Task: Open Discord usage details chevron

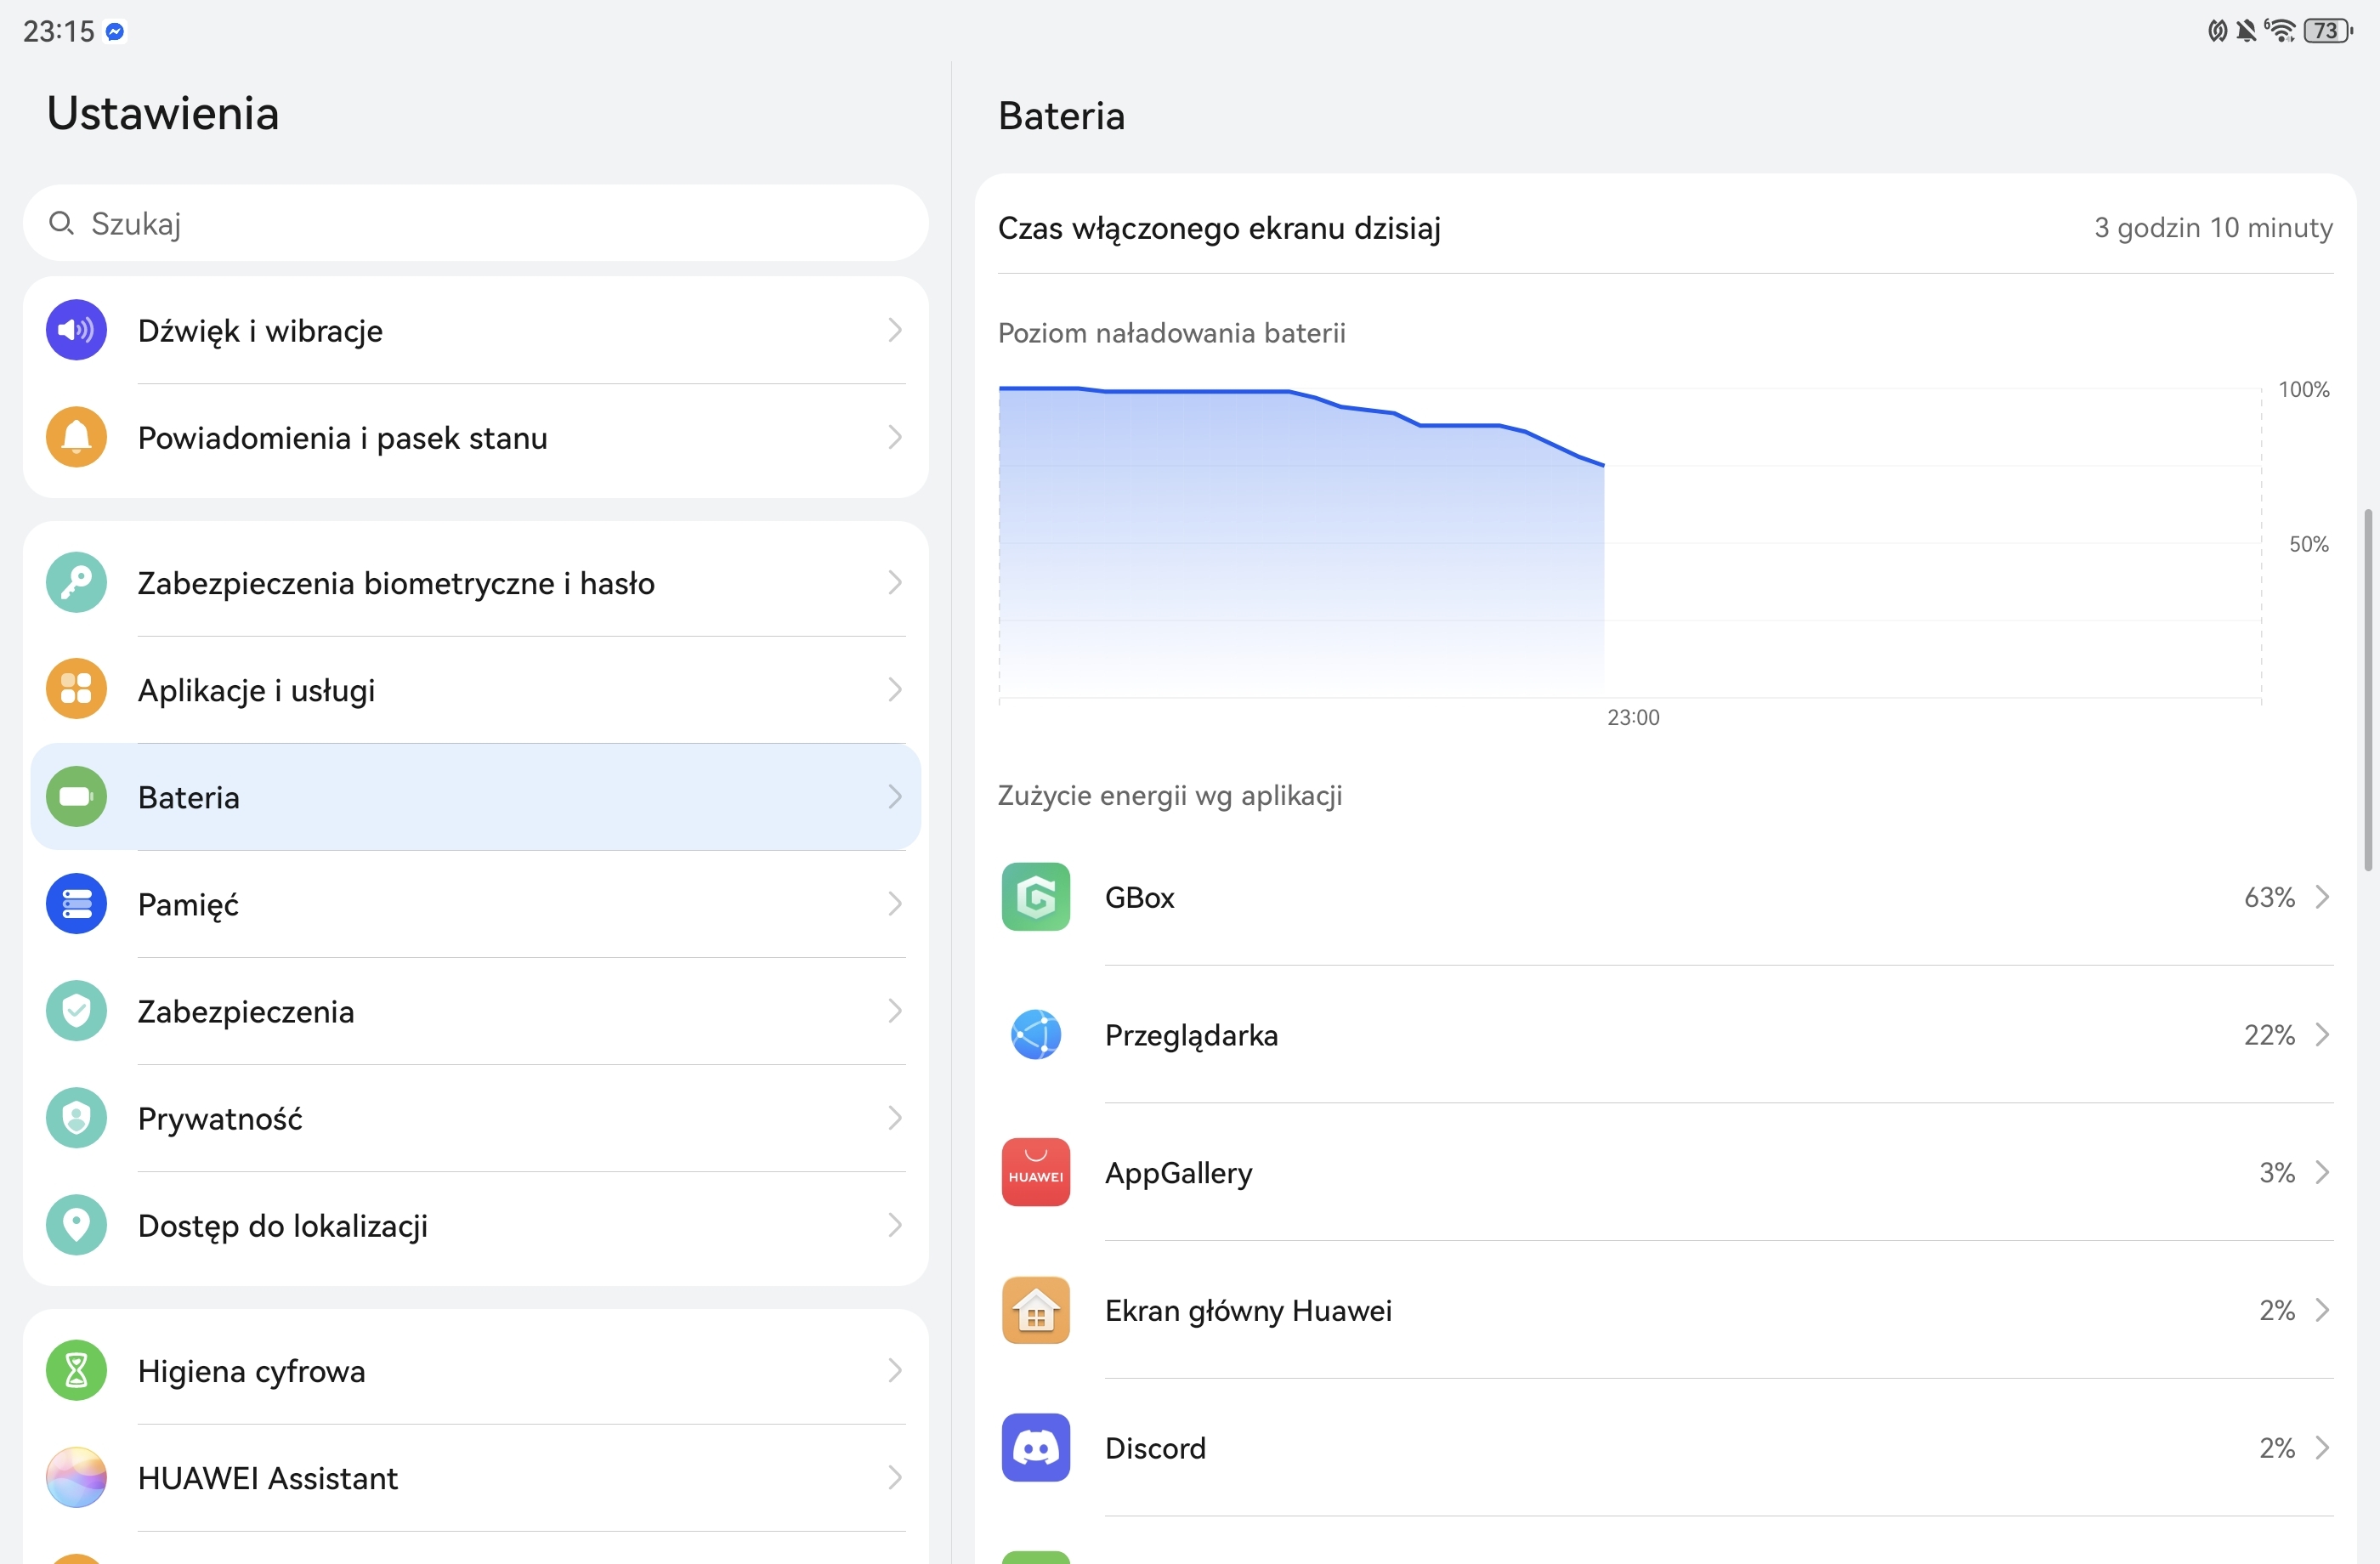Action: [x=2323, y=1447]
